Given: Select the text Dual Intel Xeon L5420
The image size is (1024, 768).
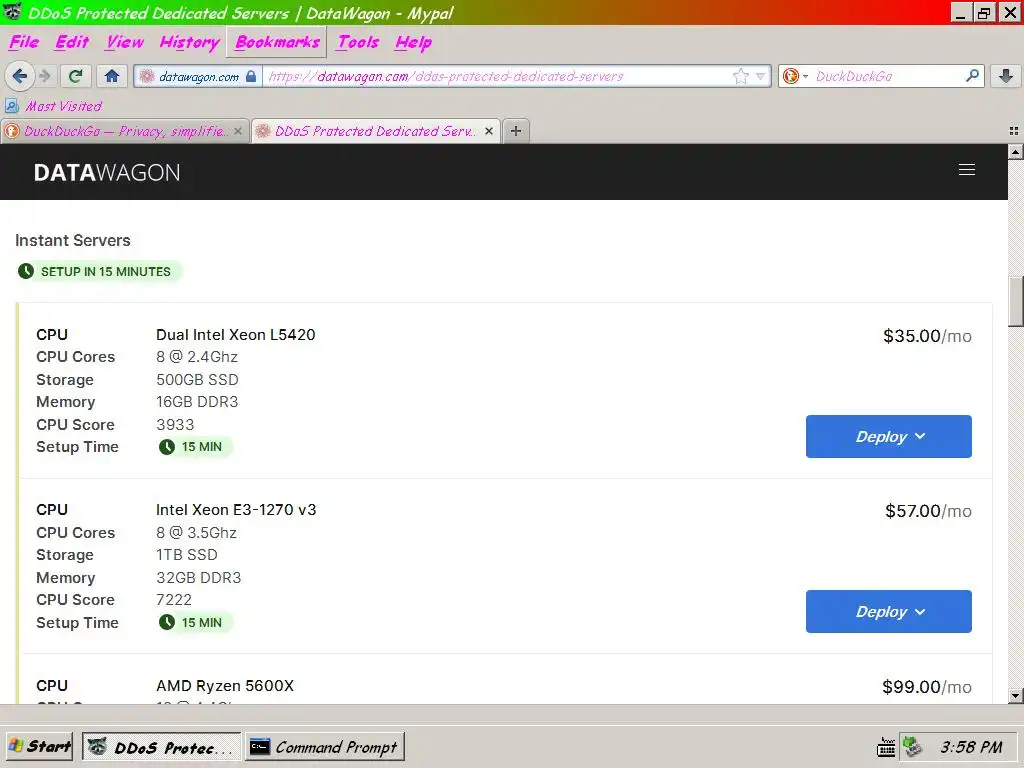Looking at the screenshot, I should 236,334.
